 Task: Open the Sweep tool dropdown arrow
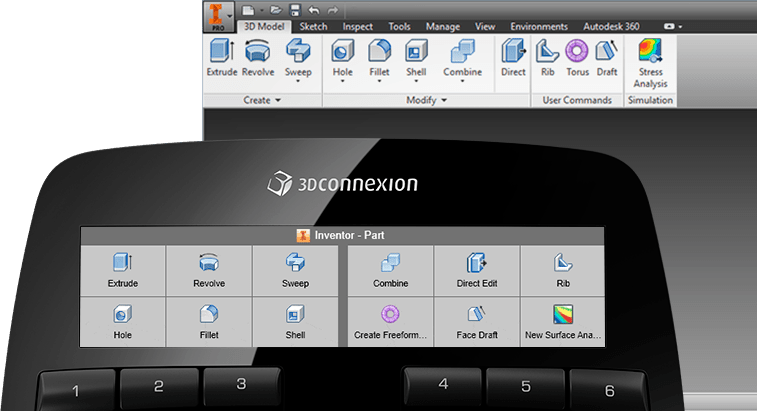(298, 82)
